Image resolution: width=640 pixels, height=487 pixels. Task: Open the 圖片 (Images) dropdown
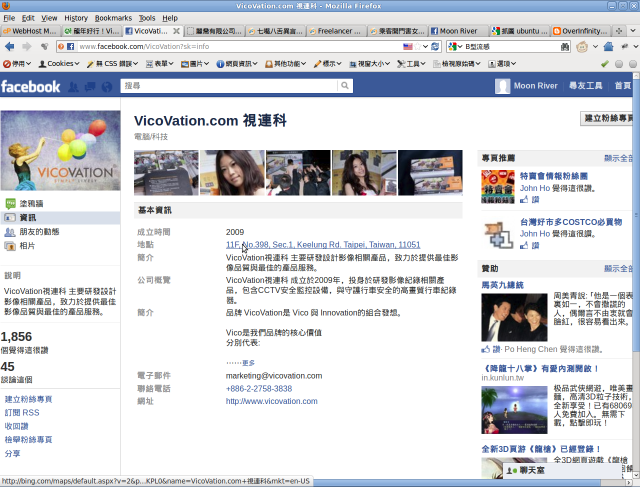tap(195, 64)
